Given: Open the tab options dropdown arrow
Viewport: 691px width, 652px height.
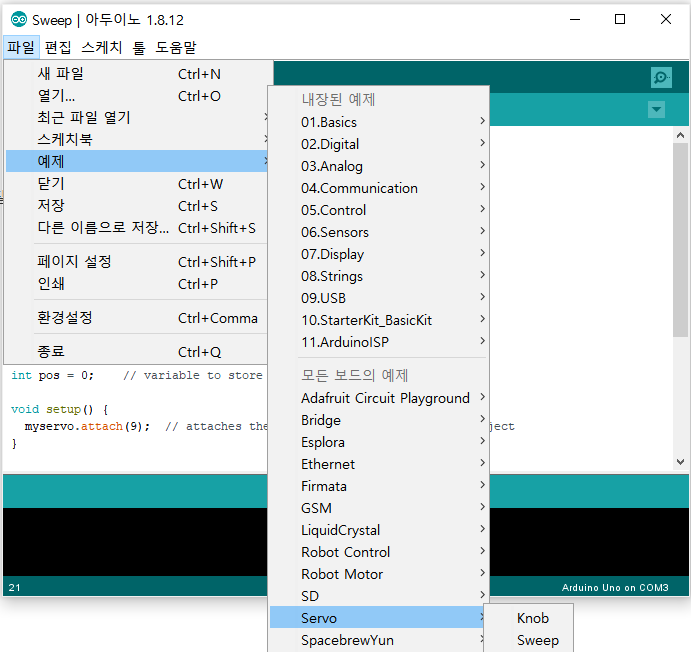Looking at the screenshot, I should coord(656,109).
